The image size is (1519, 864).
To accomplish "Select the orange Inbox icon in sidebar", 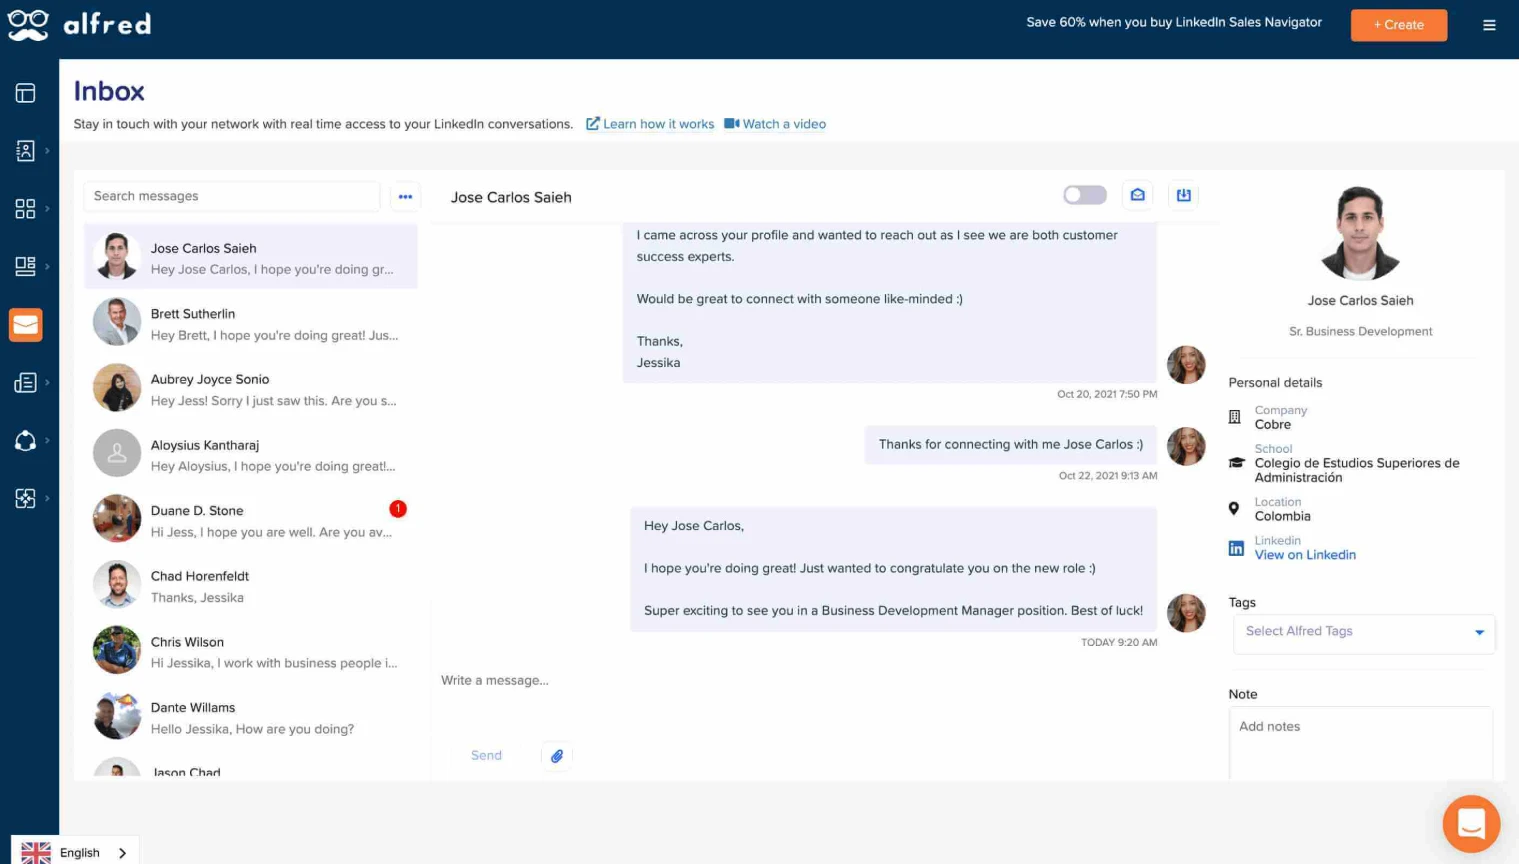I will coord(25,325).
